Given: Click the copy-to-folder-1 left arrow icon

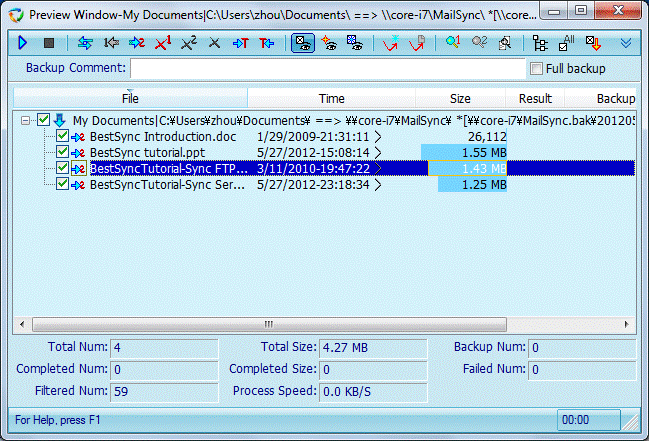Looking at the screenshot, I should click(111, 43).
